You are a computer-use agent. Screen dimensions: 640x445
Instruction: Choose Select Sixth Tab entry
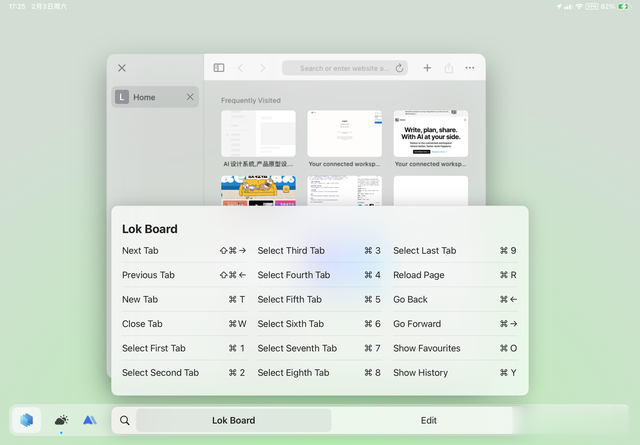click(320, 324)
